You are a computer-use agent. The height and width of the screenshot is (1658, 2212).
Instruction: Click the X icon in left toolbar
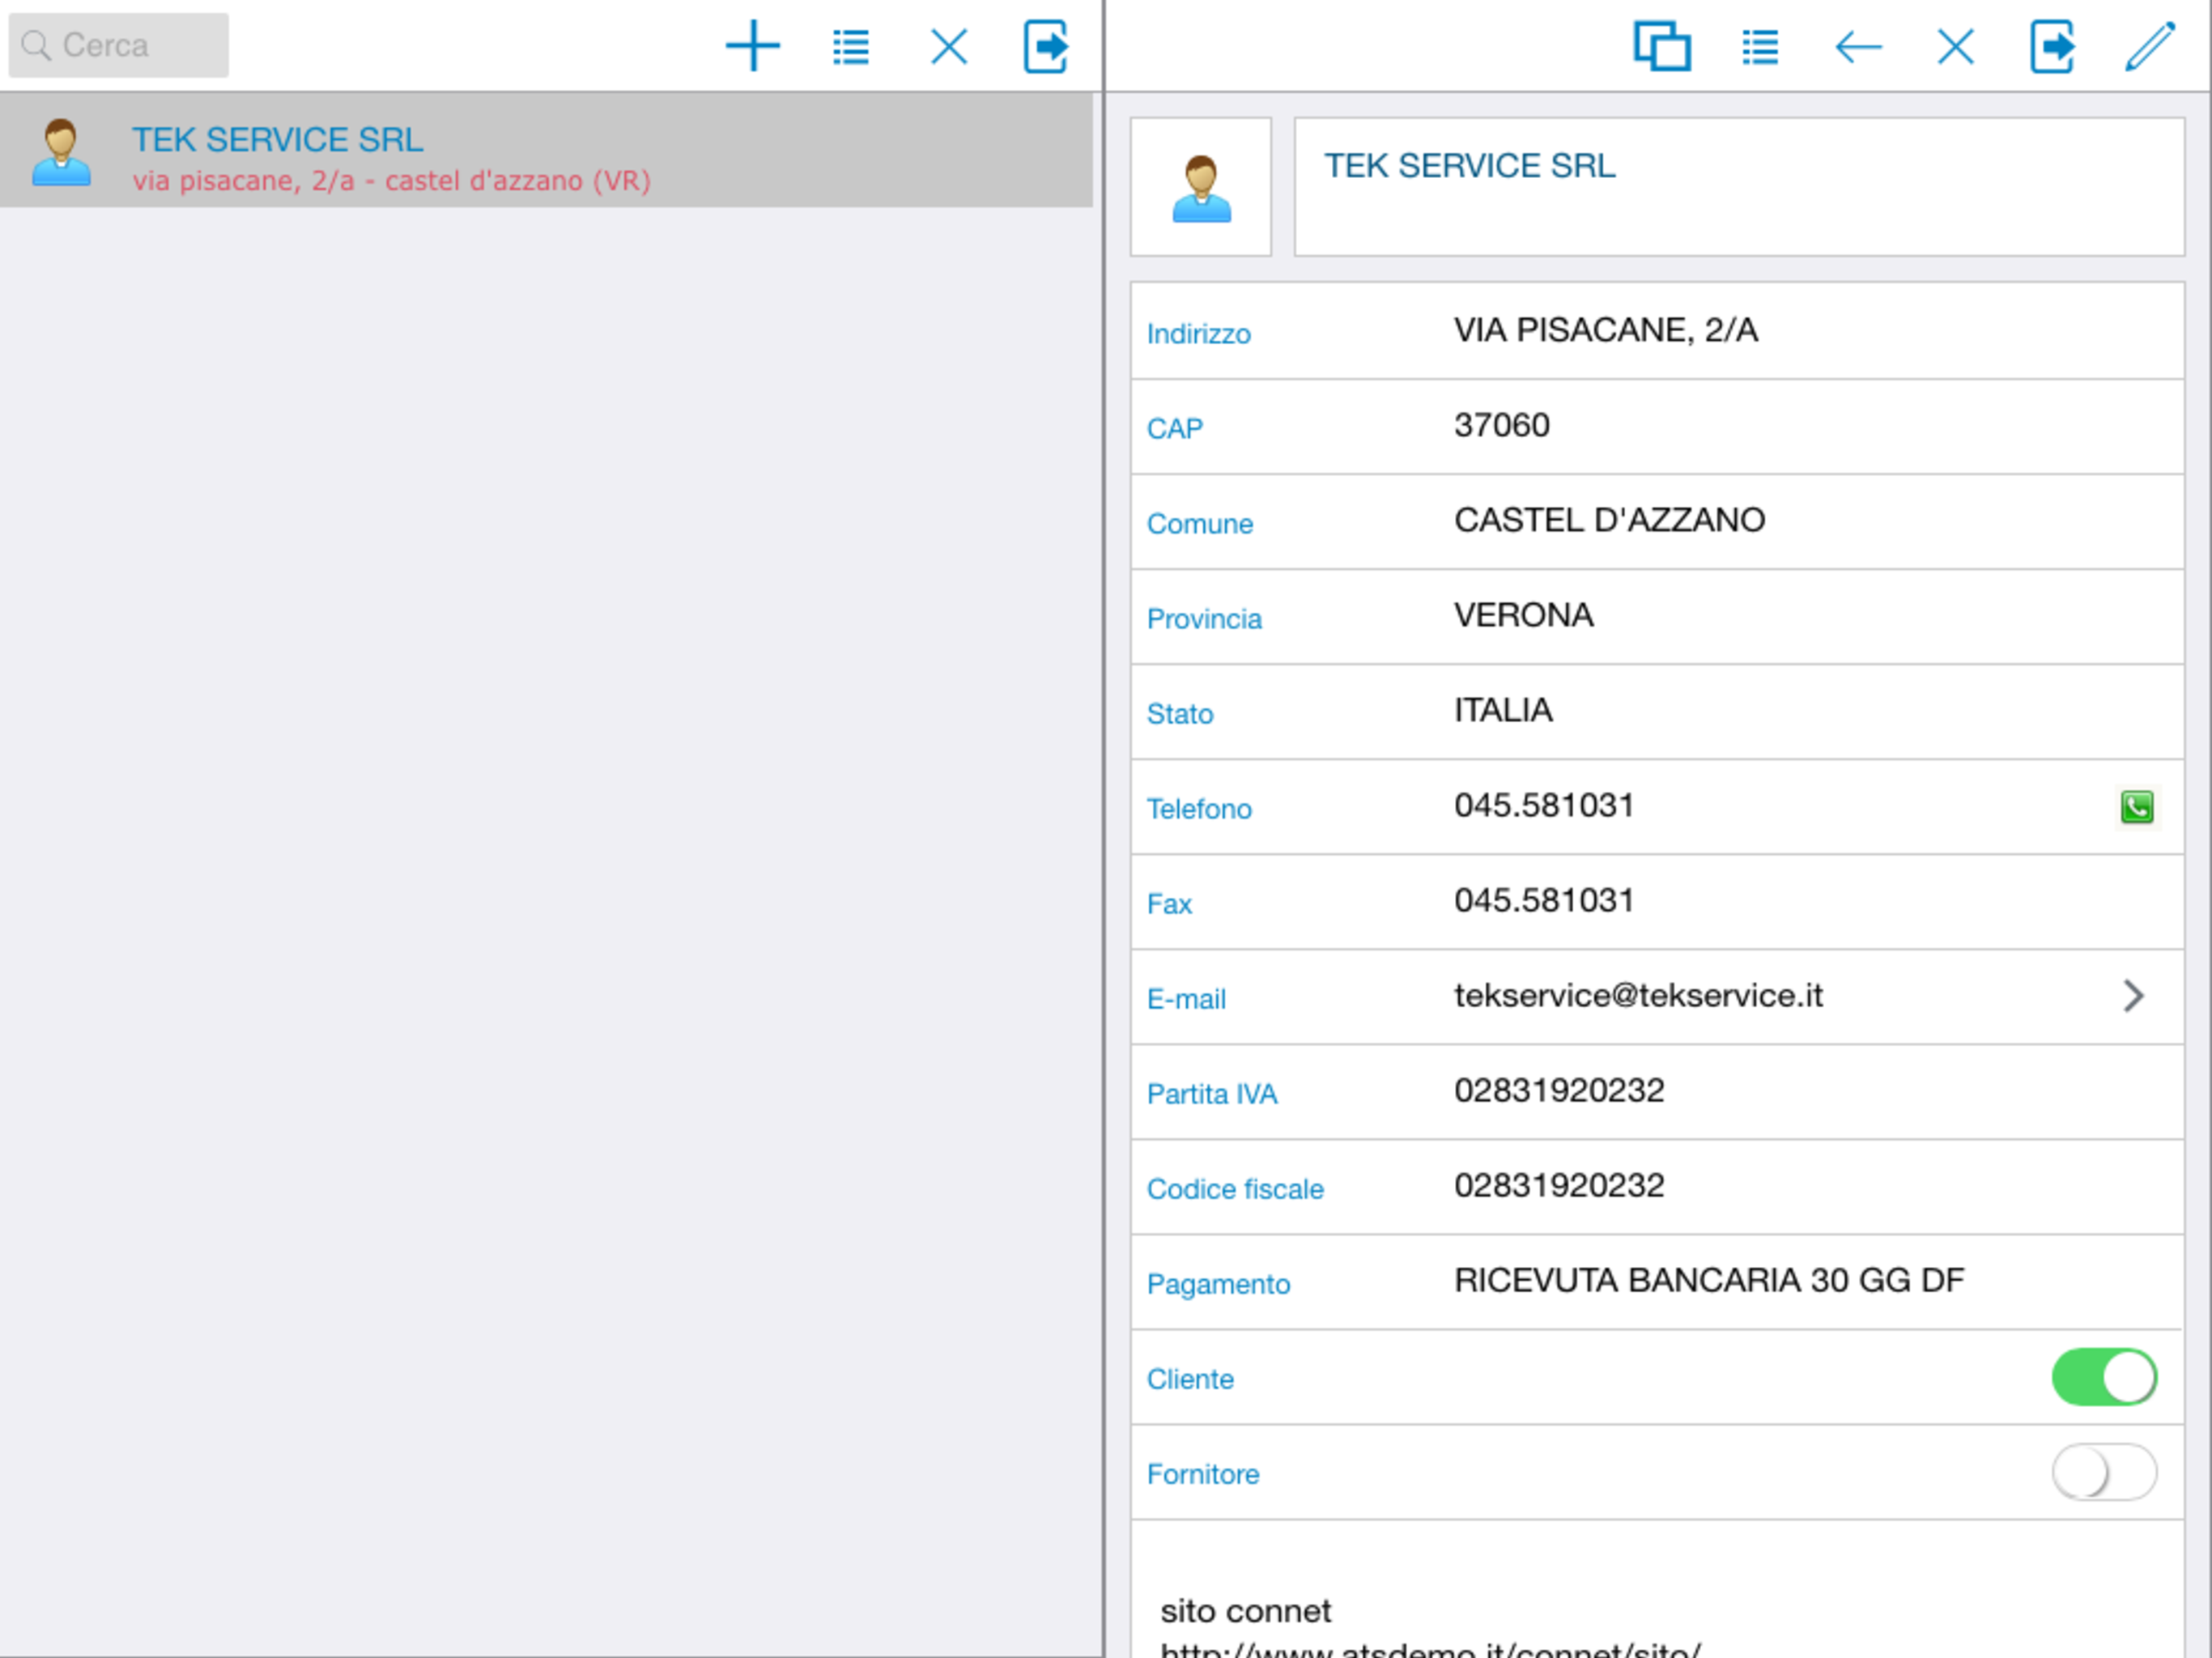tap(948, 46)
